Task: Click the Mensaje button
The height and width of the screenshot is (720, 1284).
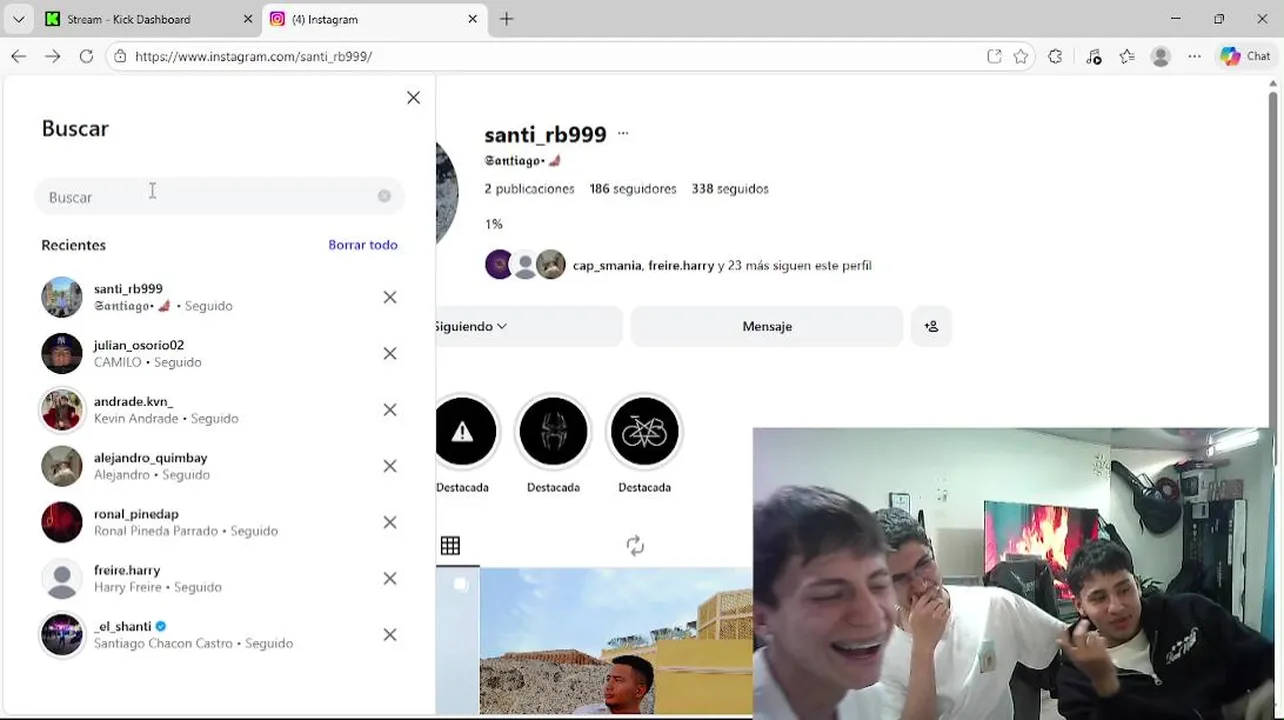Action: pos(767,326)
